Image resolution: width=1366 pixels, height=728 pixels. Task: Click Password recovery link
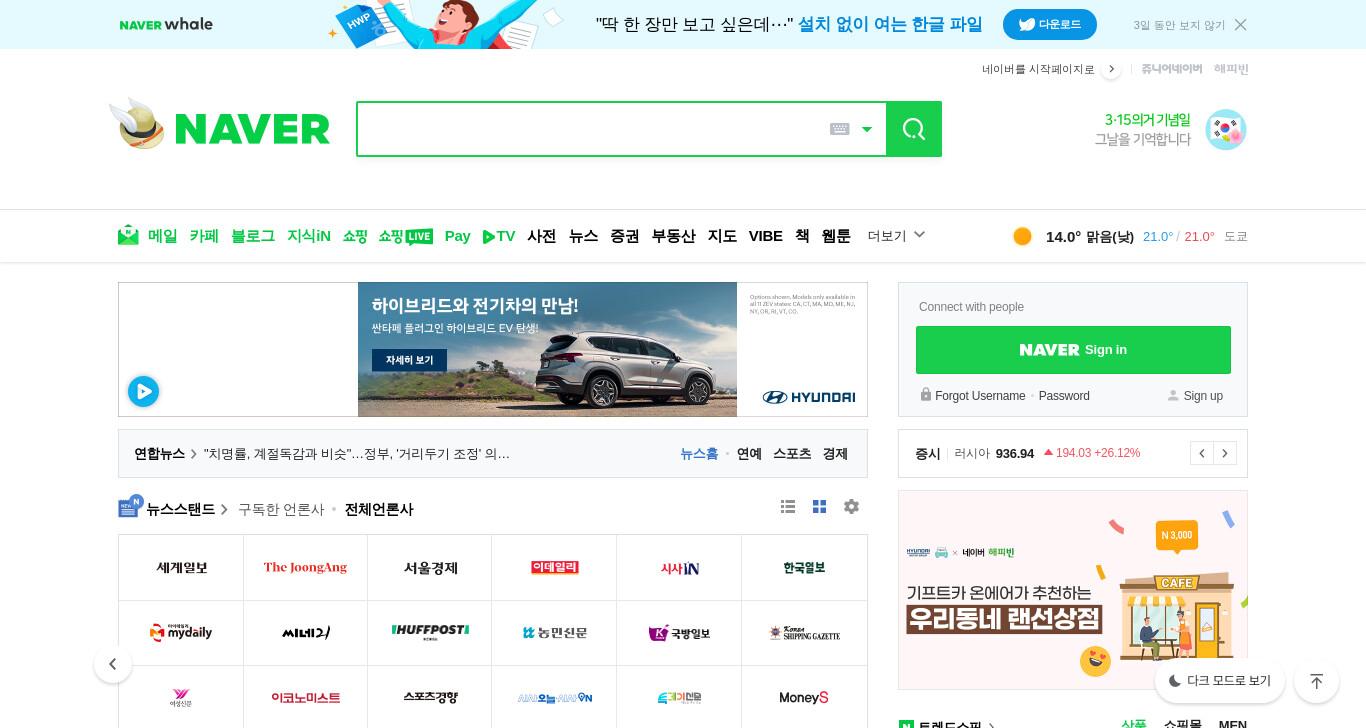[x=1064, y=396]
